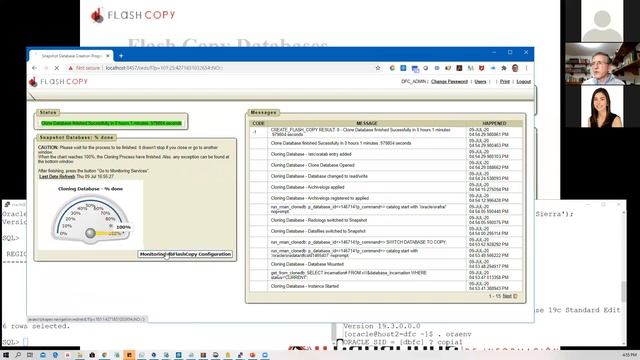Image resolution: width=640 pixels, height=360 pixels.
Task: Open the Windows Start menu
Action: tap(6, 355)
